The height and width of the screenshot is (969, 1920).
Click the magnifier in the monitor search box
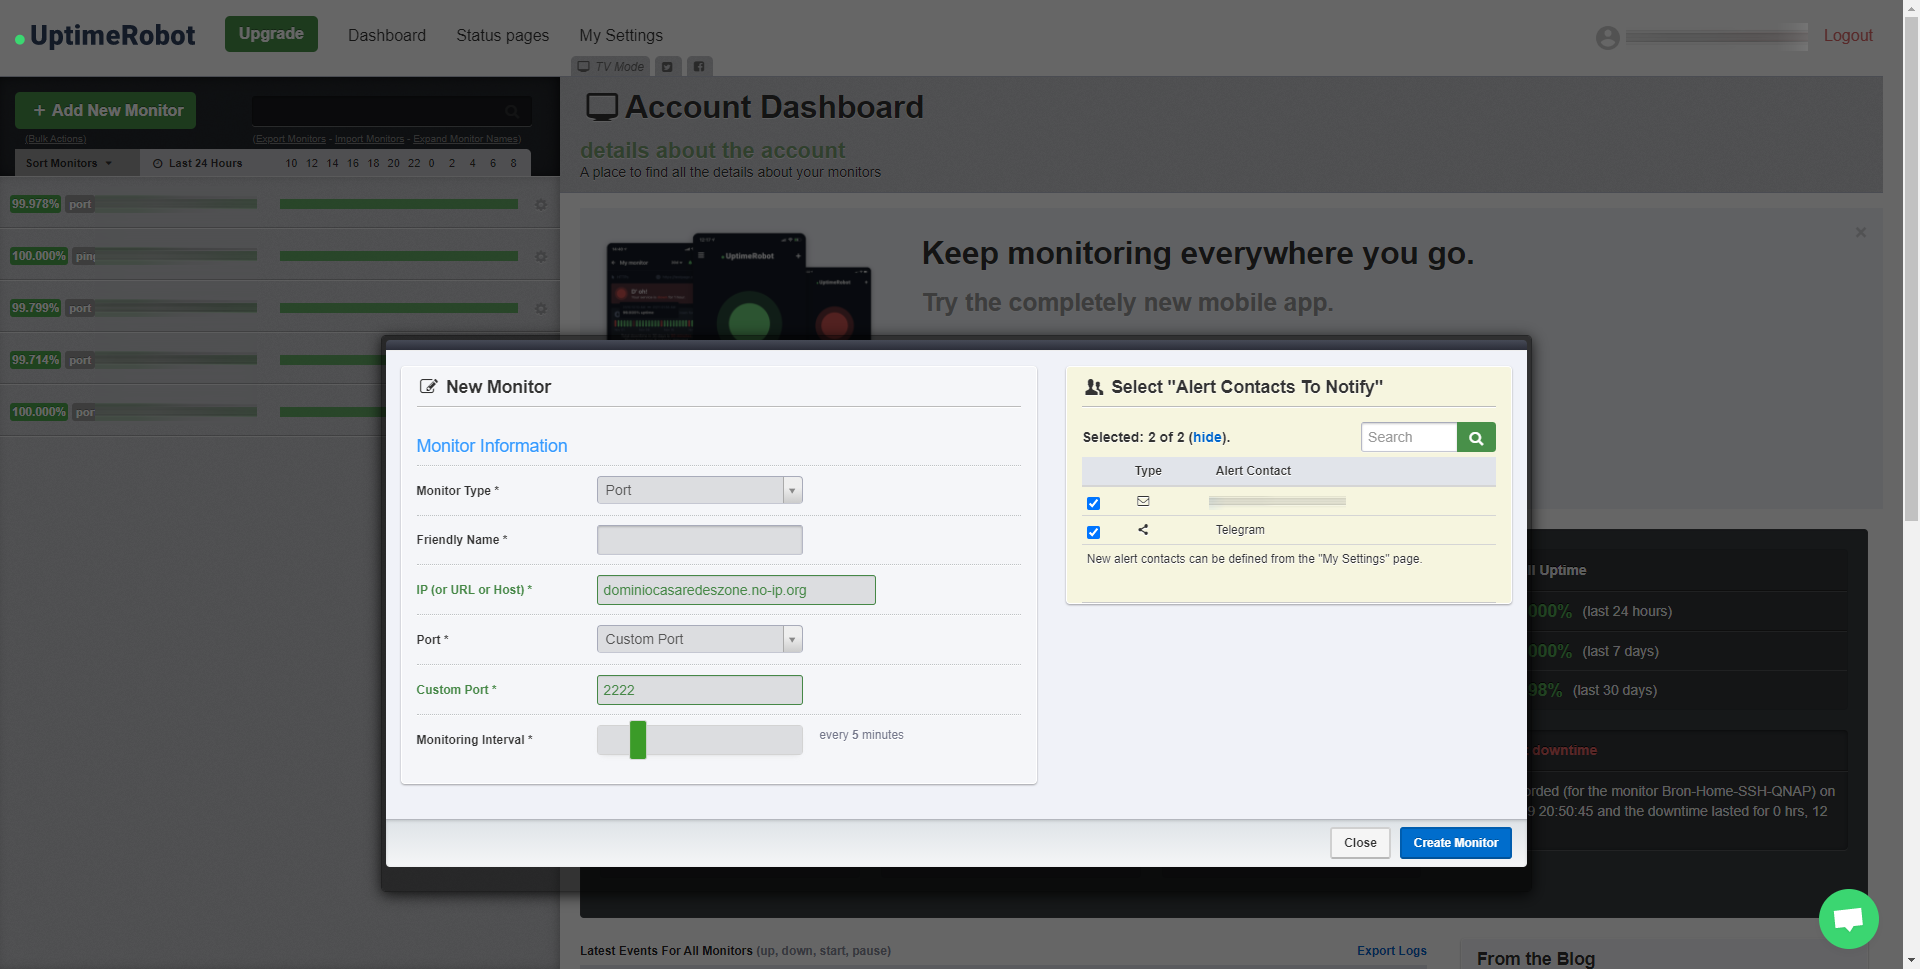tap(512, 111)
